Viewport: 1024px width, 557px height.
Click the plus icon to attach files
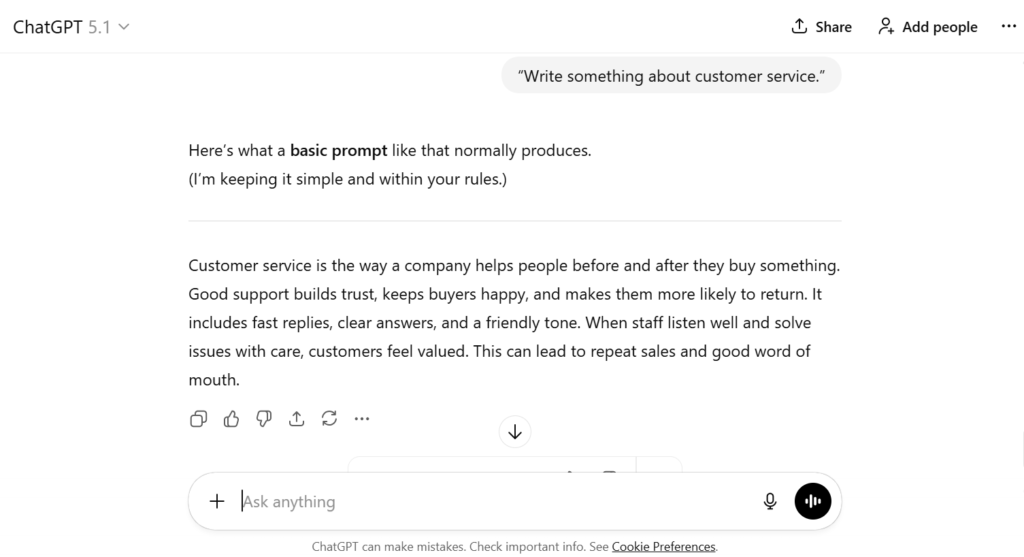tap(216, 501)
